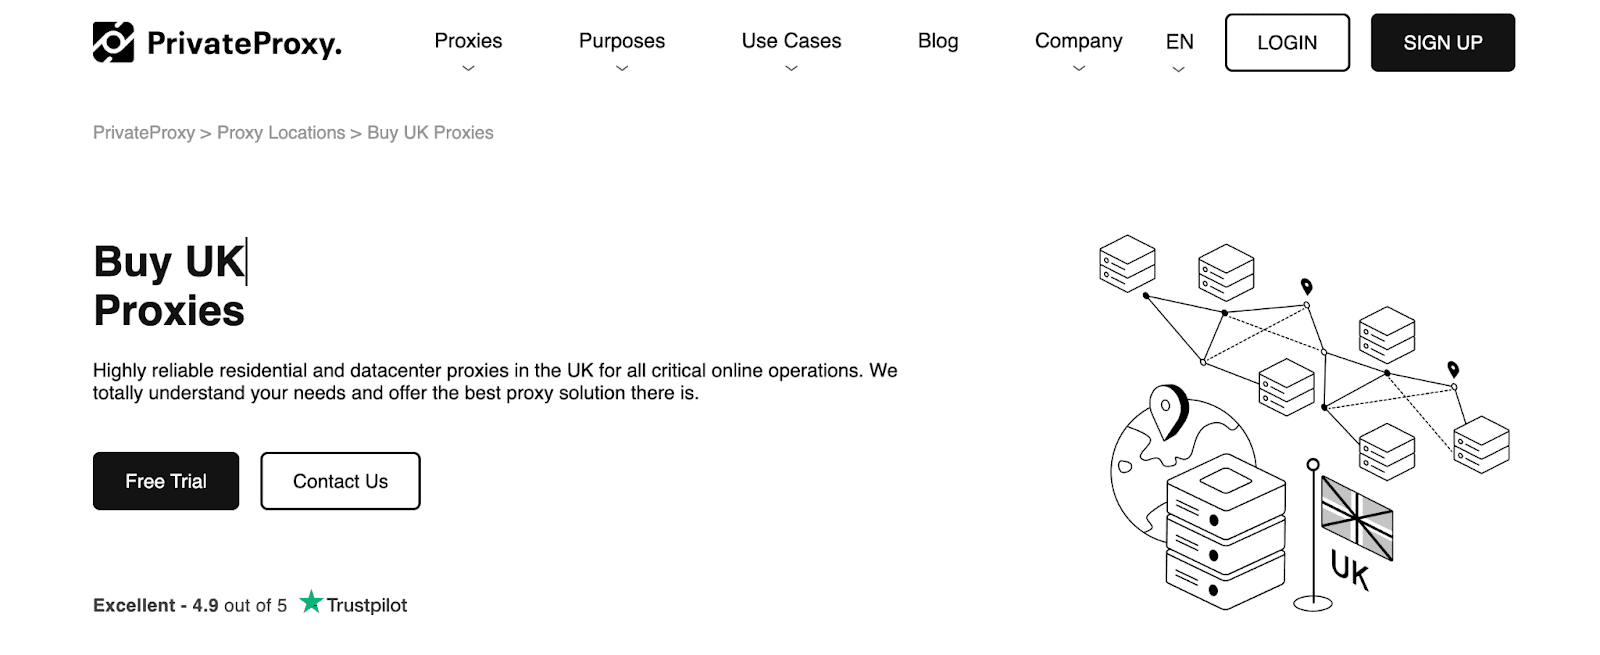
Task: Expand the Purposes dropdown chevron
Action: pyautogui.click(x=622, y=69)
